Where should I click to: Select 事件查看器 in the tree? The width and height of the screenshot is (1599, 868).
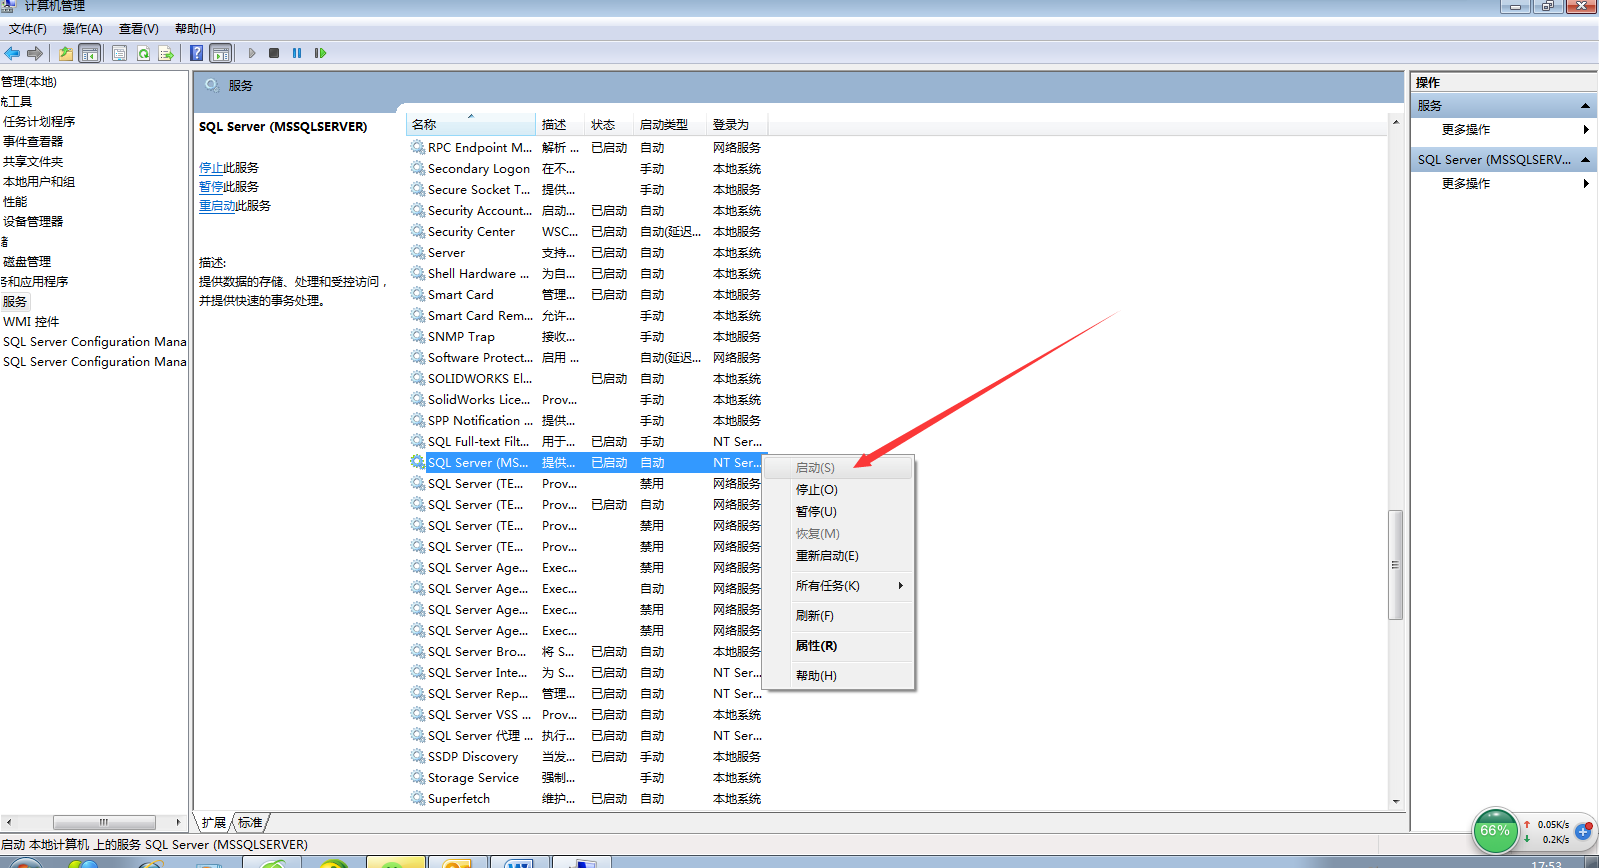pyautogui.click(x=33, y=141)
